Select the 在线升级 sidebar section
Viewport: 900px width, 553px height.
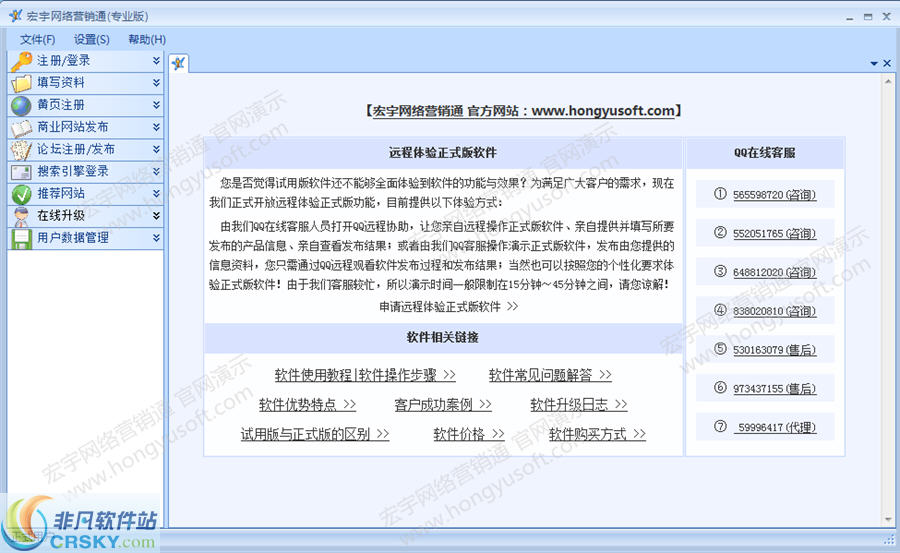86,216
